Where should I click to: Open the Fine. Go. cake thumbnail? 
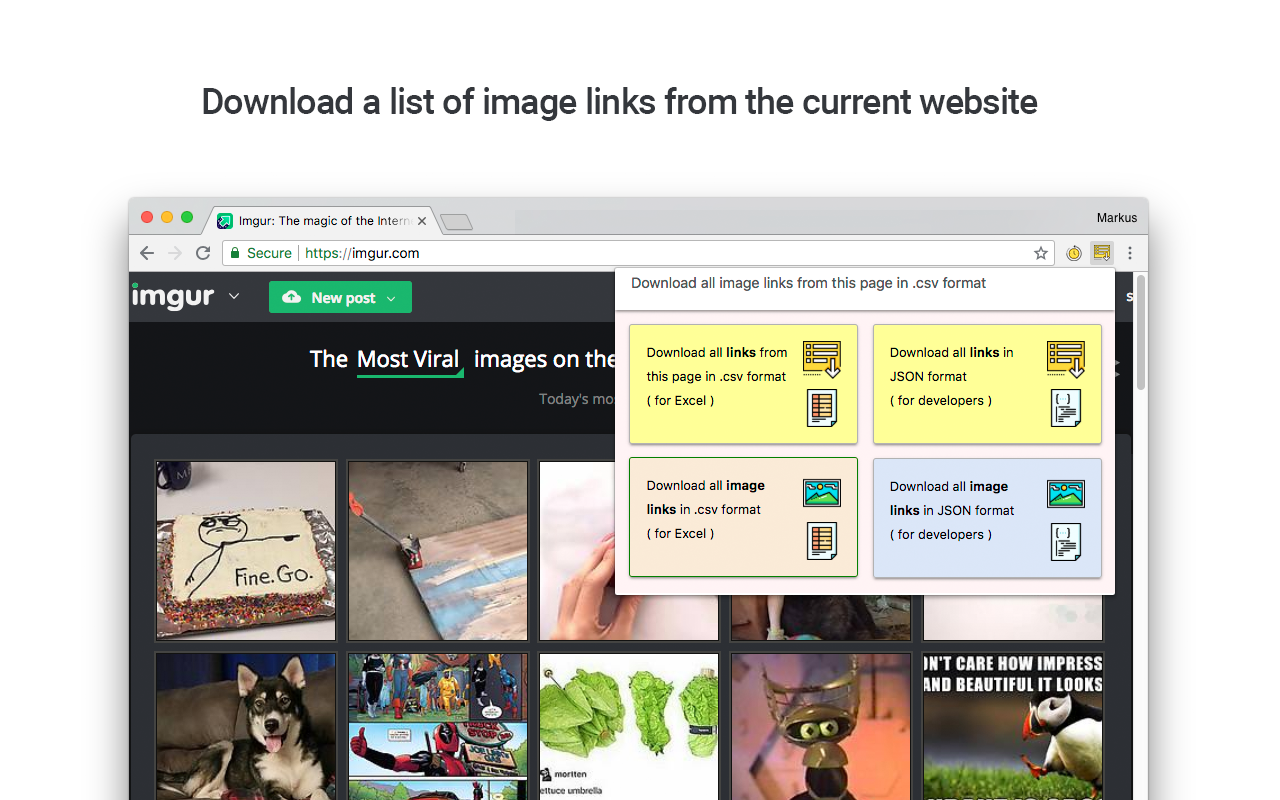coord(246,550)
